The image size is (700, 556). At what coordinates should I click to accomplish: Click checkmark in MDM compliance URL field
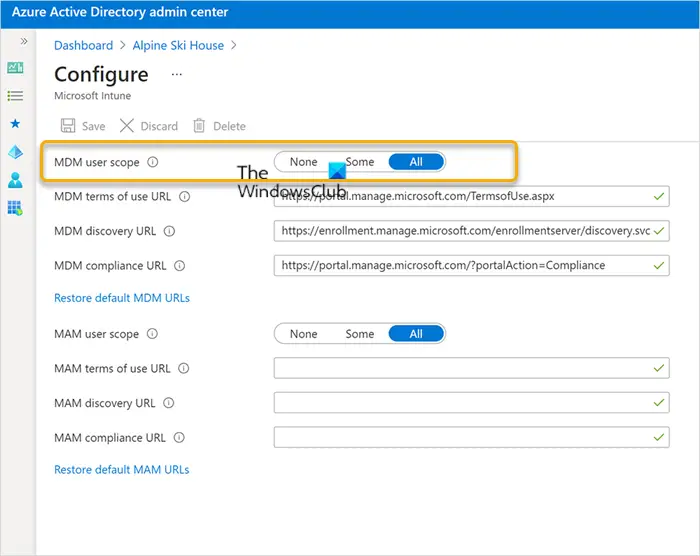point(659,265)
